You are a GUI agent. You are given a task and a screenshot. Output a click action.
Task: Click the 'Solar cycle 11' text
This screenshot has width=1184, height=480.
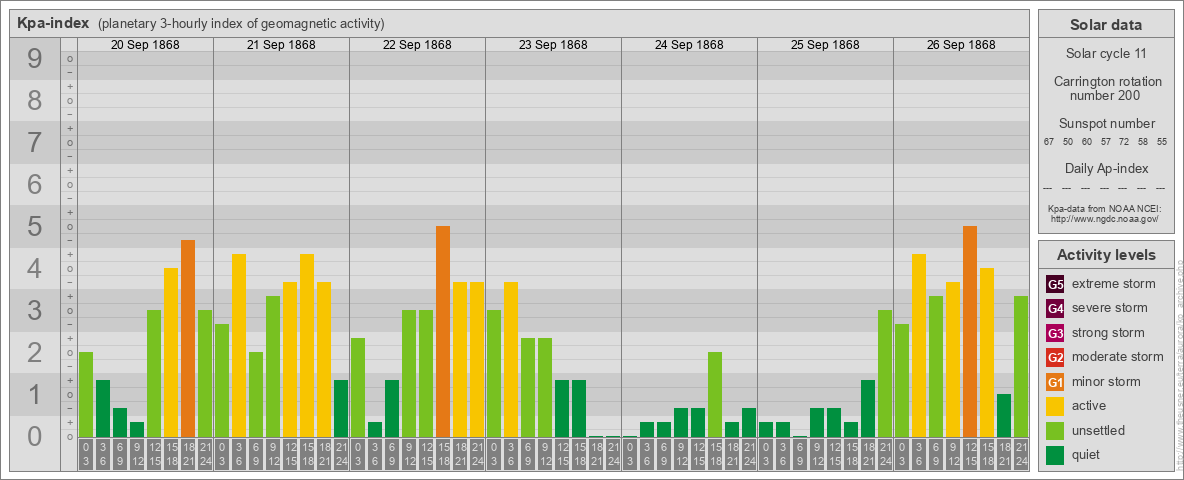click(x=1105, y=54)
